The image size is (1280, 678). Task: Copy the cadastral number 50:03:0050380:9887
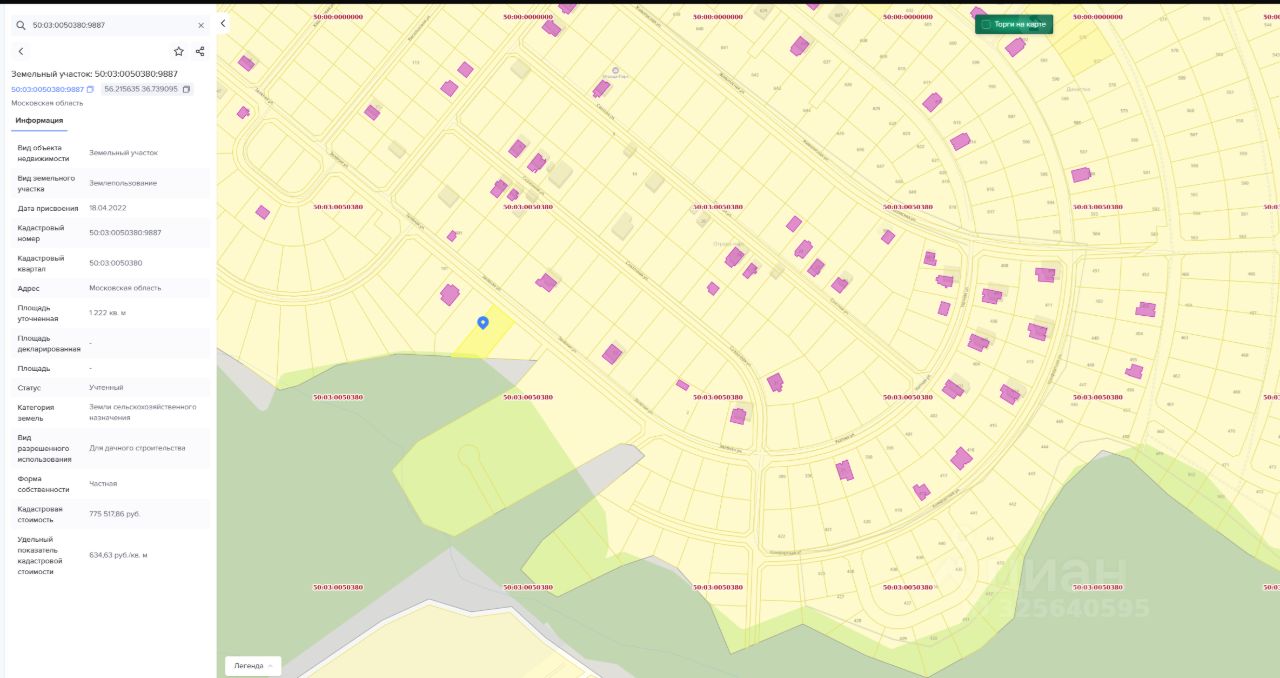tap(90, 90)
